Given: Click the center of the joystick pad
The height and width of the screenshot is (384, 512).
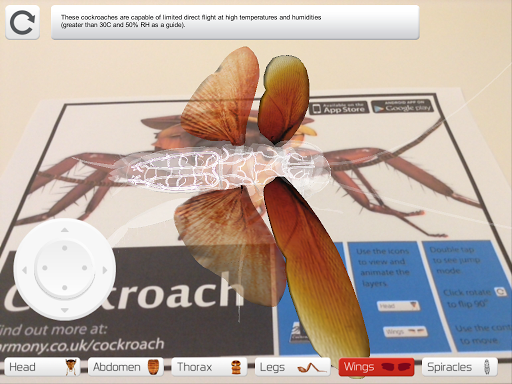Looking at the screenshot, I should tap(65, 269).
